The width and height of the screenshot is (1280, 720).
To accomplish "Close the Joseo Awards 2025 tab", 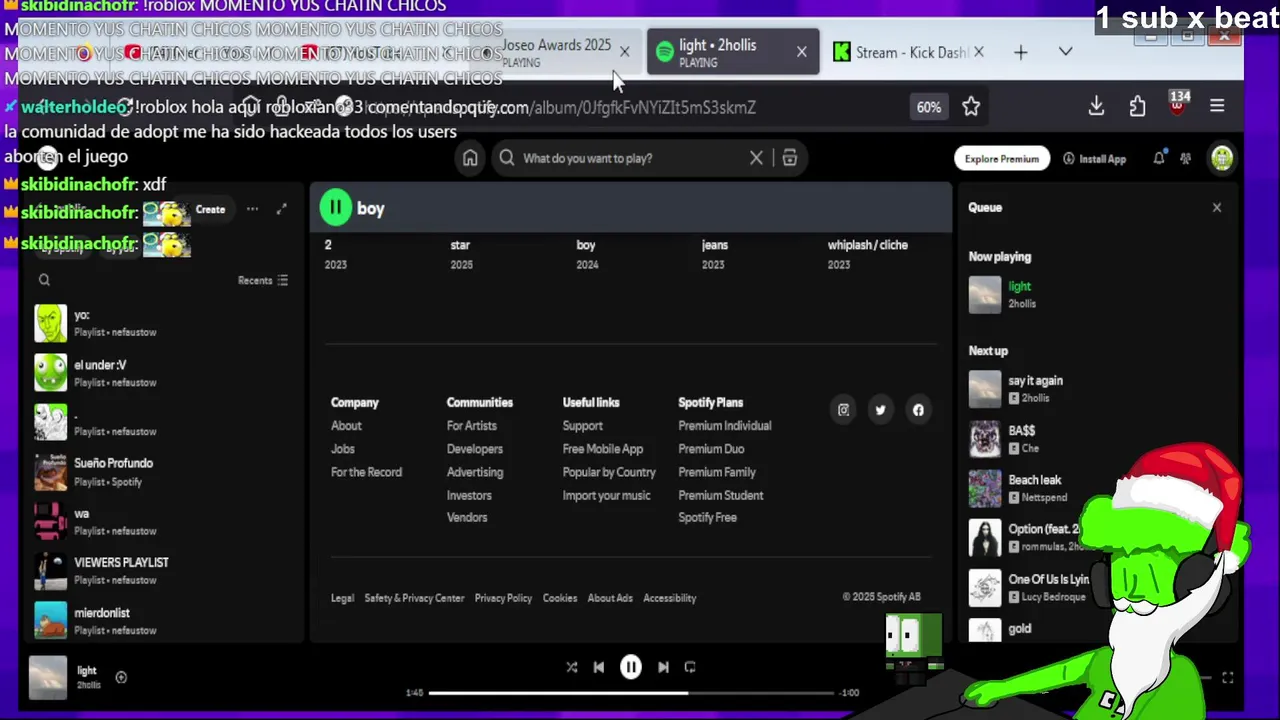I will [624, 52].
